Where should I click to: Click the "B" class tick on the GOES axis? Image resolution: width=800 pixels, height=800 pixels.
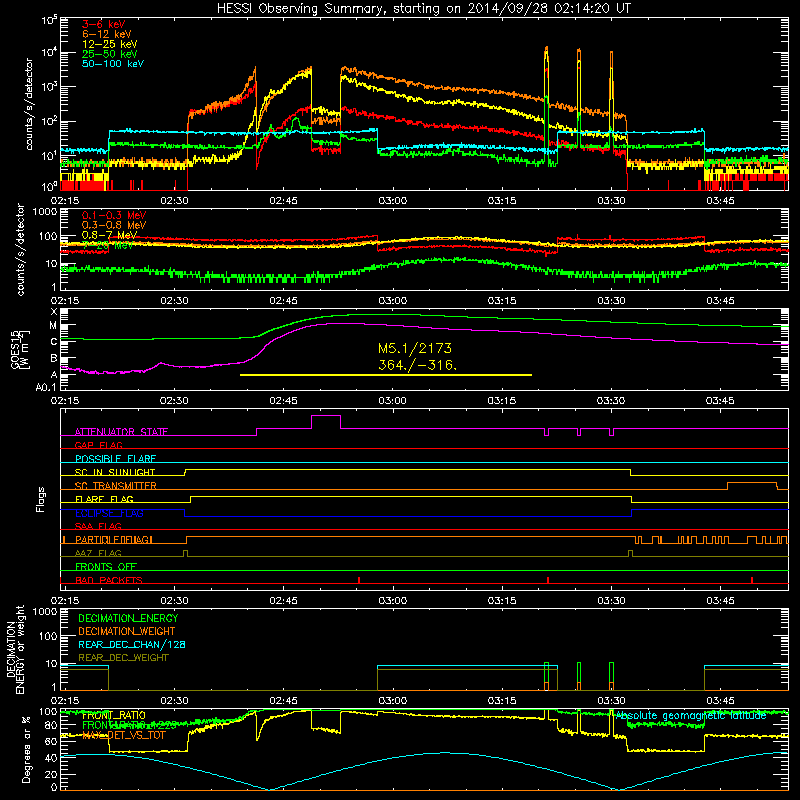[x=54, y=358]
